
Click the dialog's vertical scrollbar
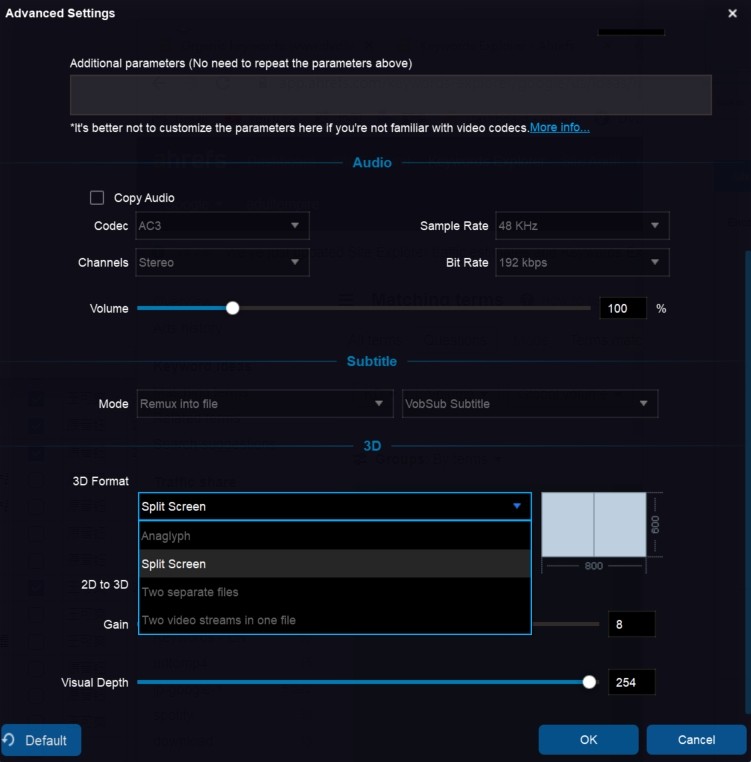coord(747,481)
